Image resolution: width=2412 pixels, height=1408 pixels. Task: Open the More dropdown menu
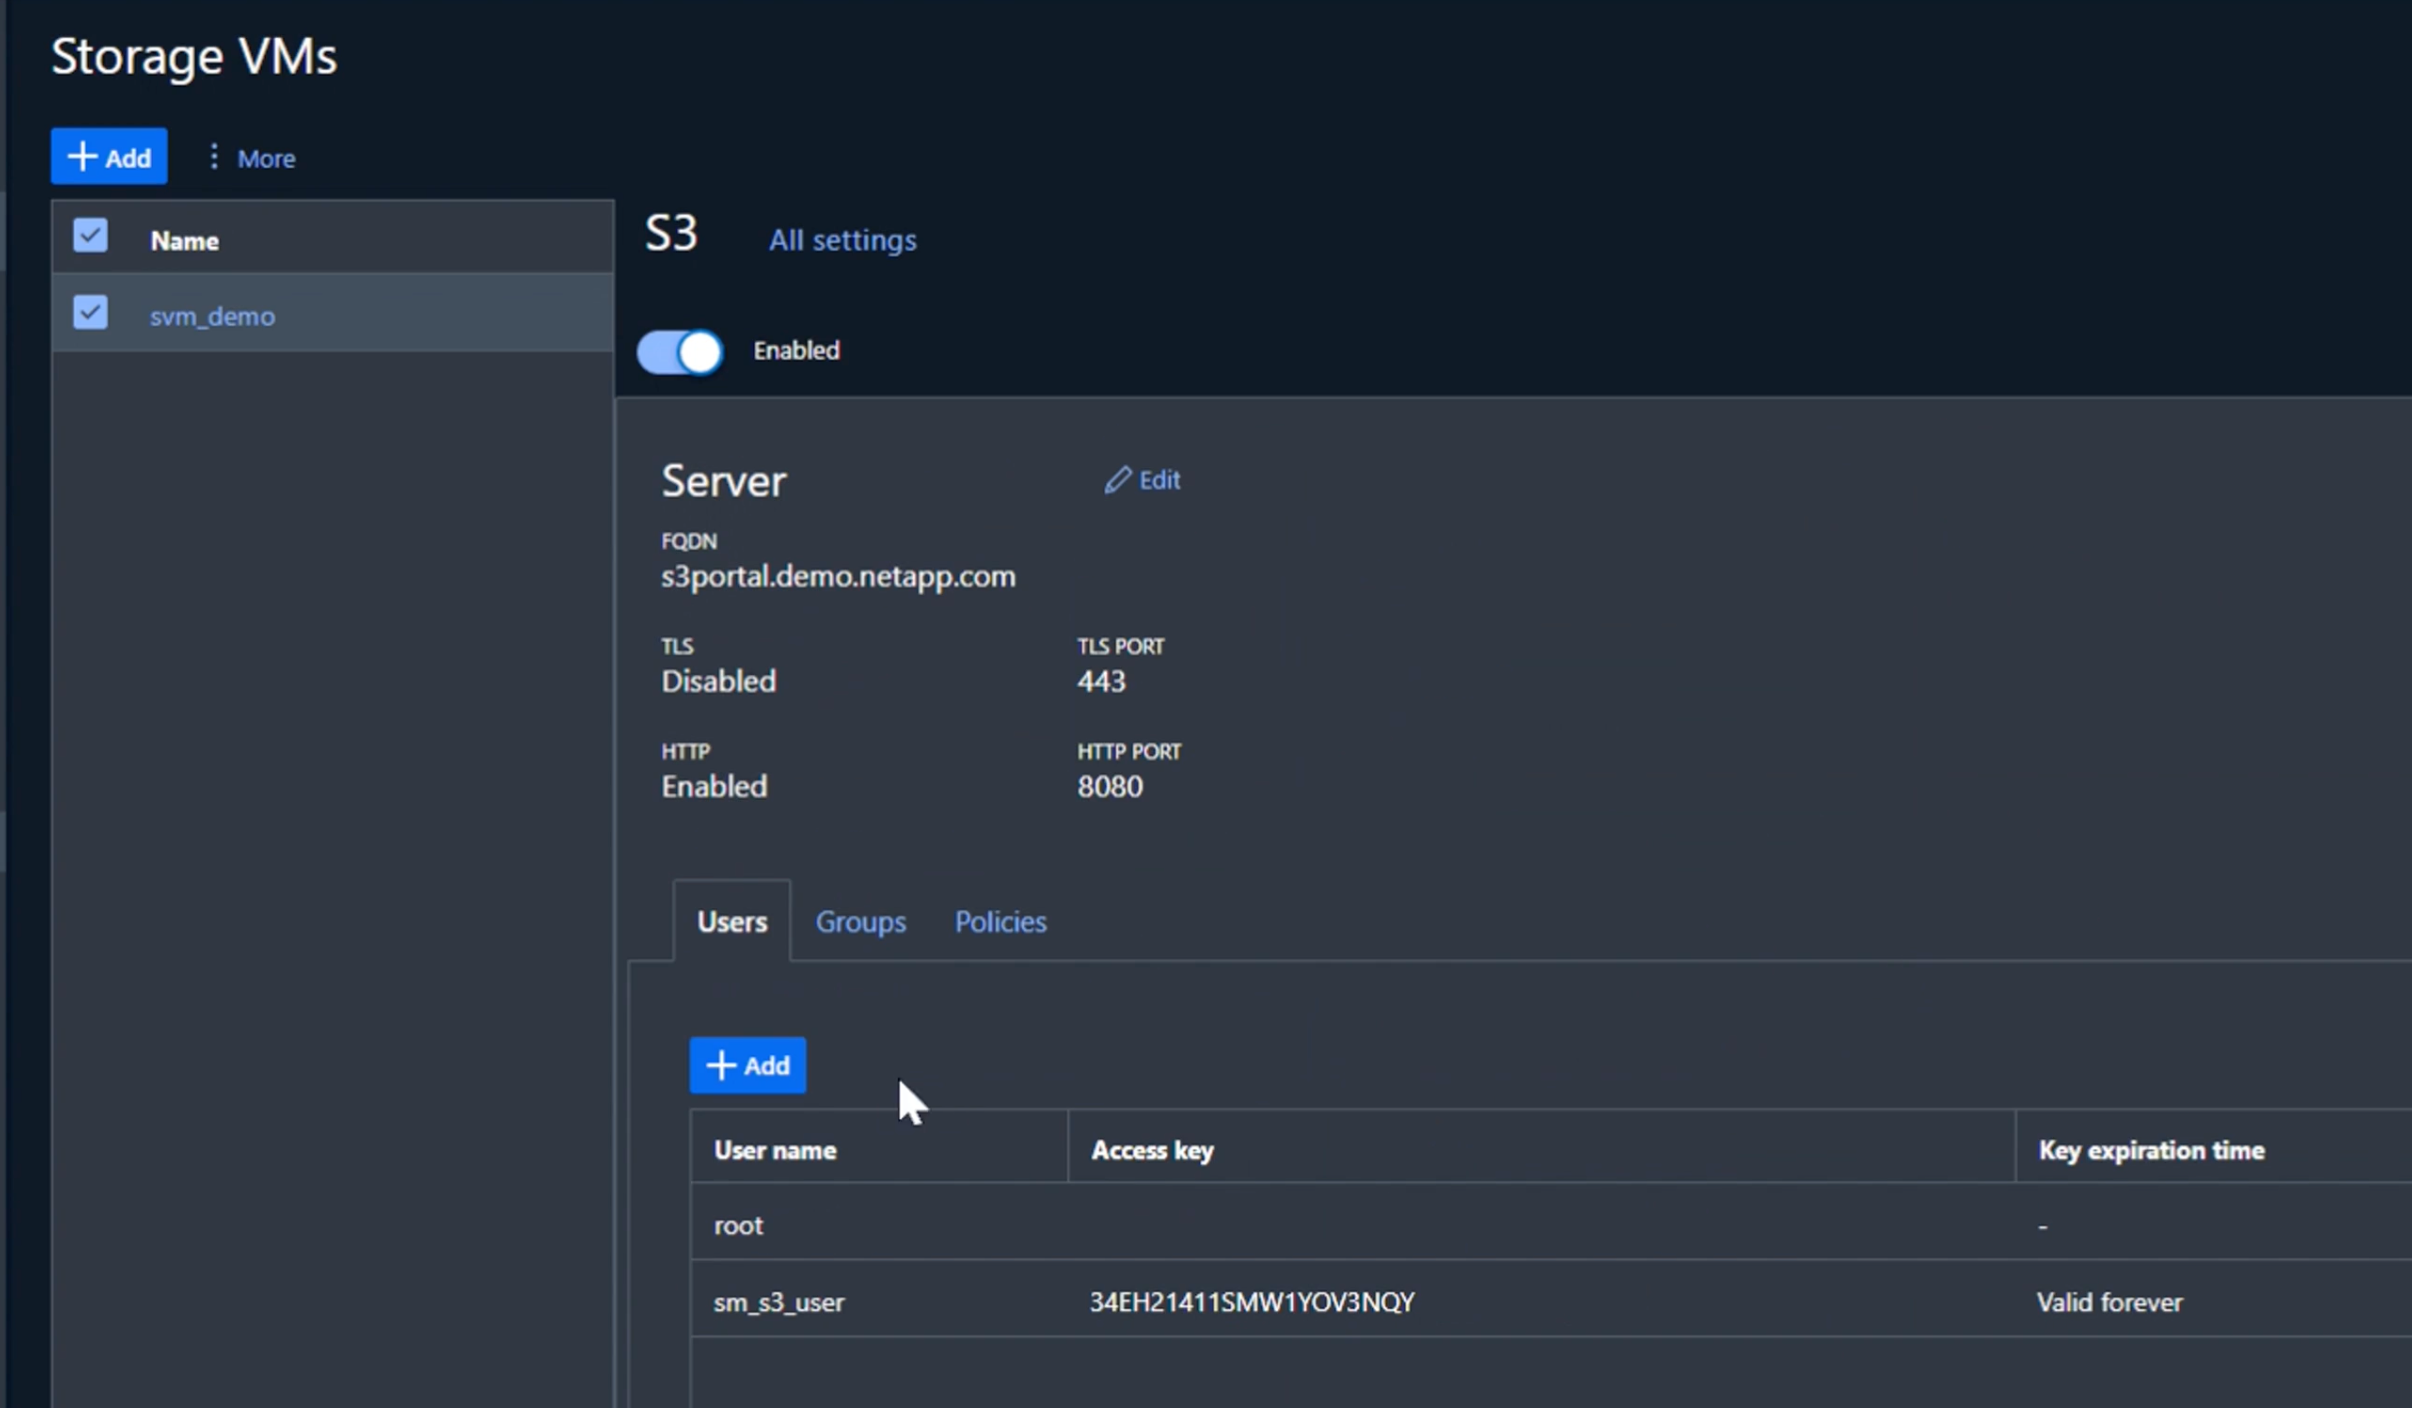pyautogui.click(x=265, y=158)
